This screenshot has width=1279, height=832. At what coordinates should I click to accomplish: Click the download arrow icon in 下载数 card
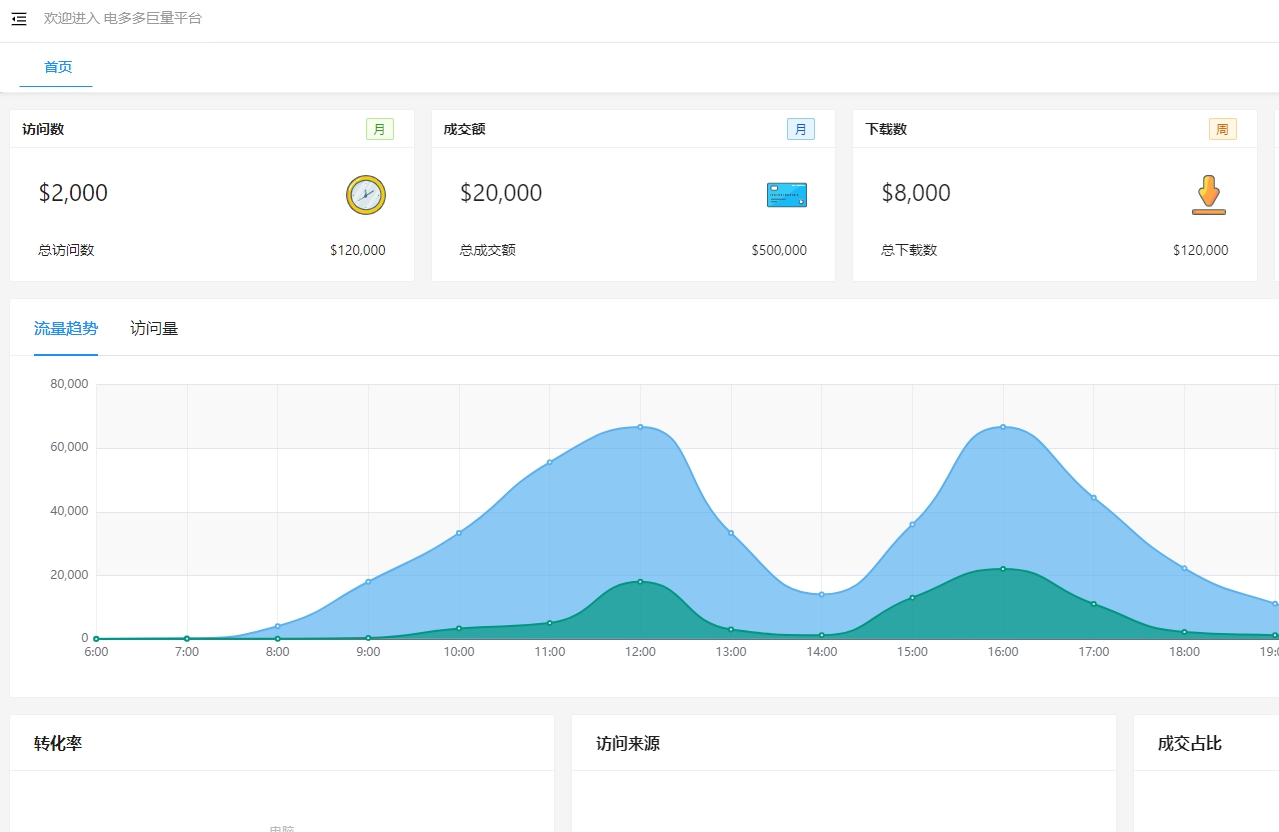pos(1208,195)
